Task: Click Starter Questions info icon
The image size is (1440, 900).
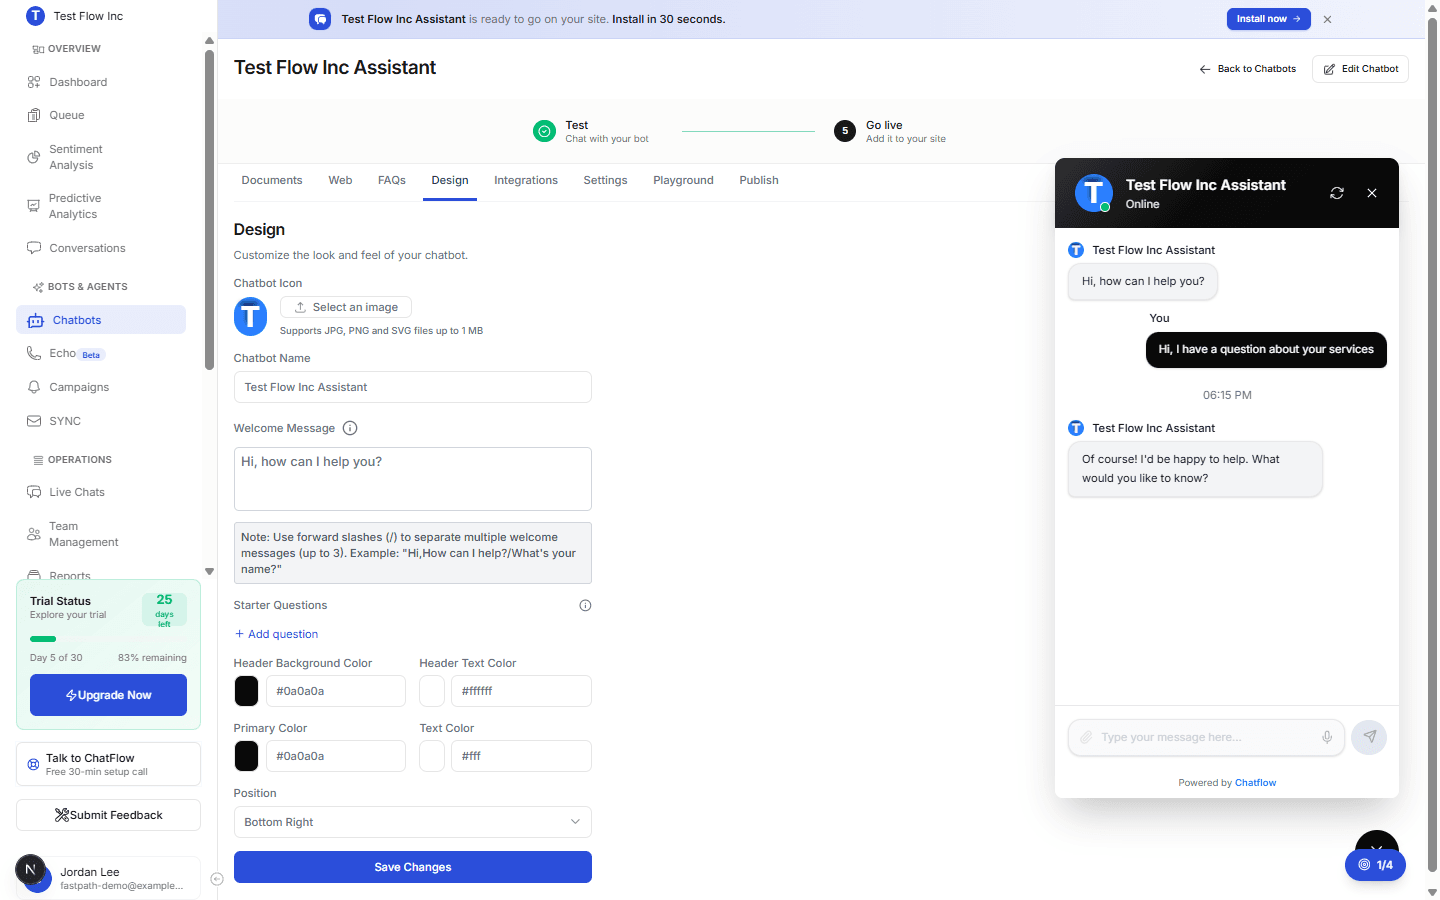Action: [585, 605]
